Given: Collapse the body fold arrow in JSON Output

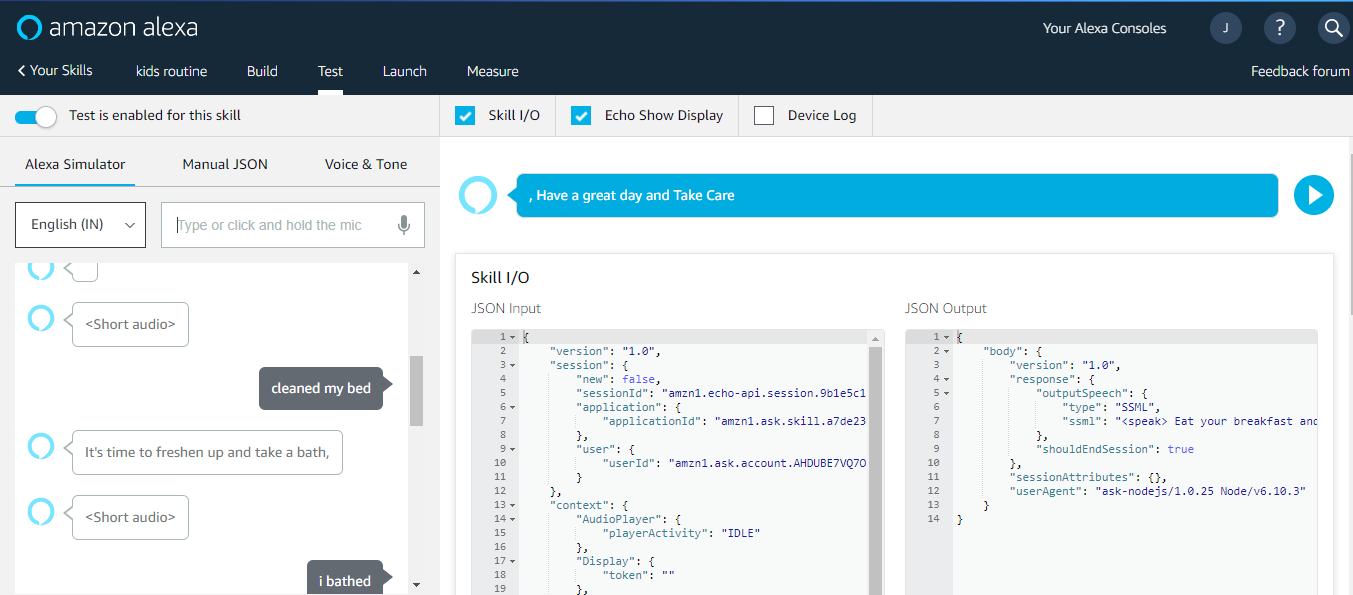Looking at the screenshot, I should (x=946, y=351).
